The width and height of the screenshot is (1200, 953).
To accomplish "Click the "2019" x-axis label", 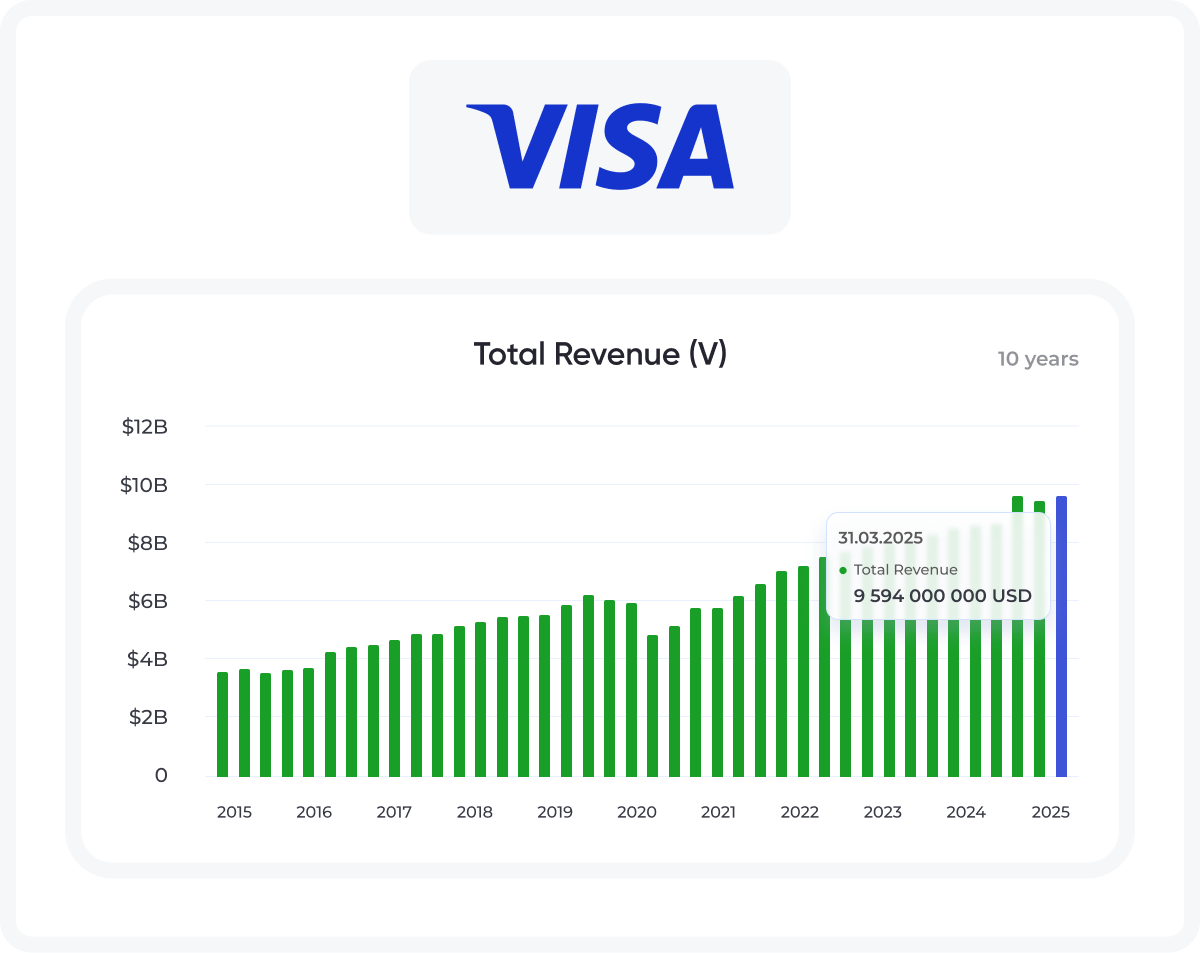I will coord(555,812).
